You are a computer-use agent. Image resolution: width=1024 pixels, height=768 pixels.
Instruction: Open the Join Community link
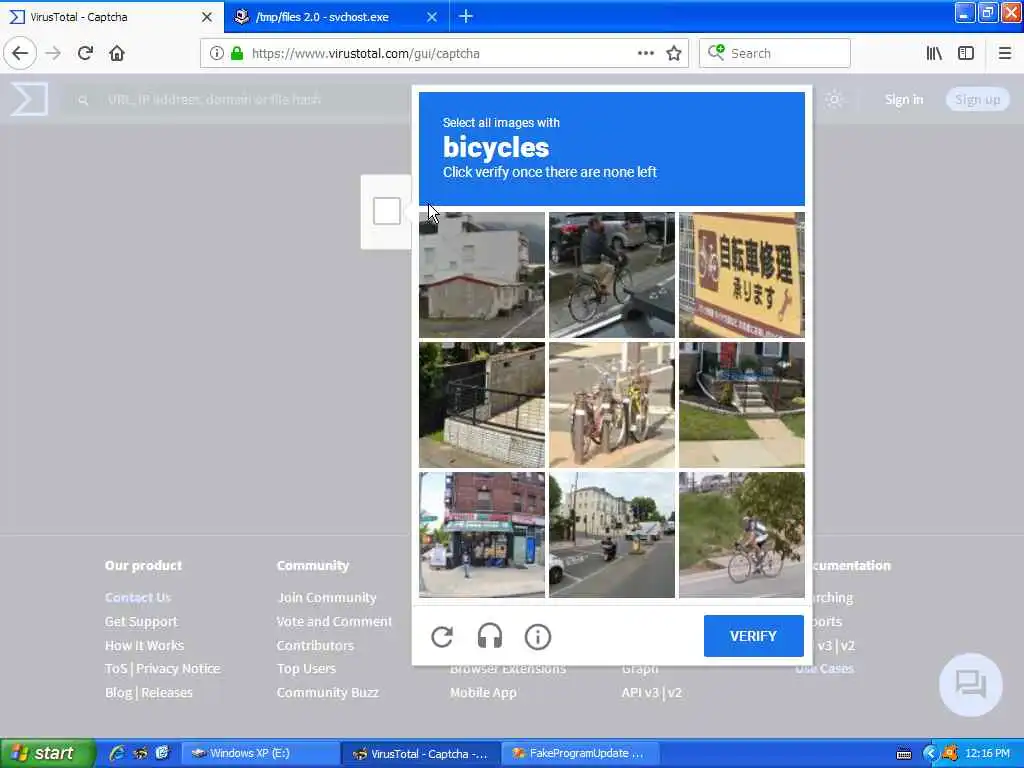[x=327, y=597]
